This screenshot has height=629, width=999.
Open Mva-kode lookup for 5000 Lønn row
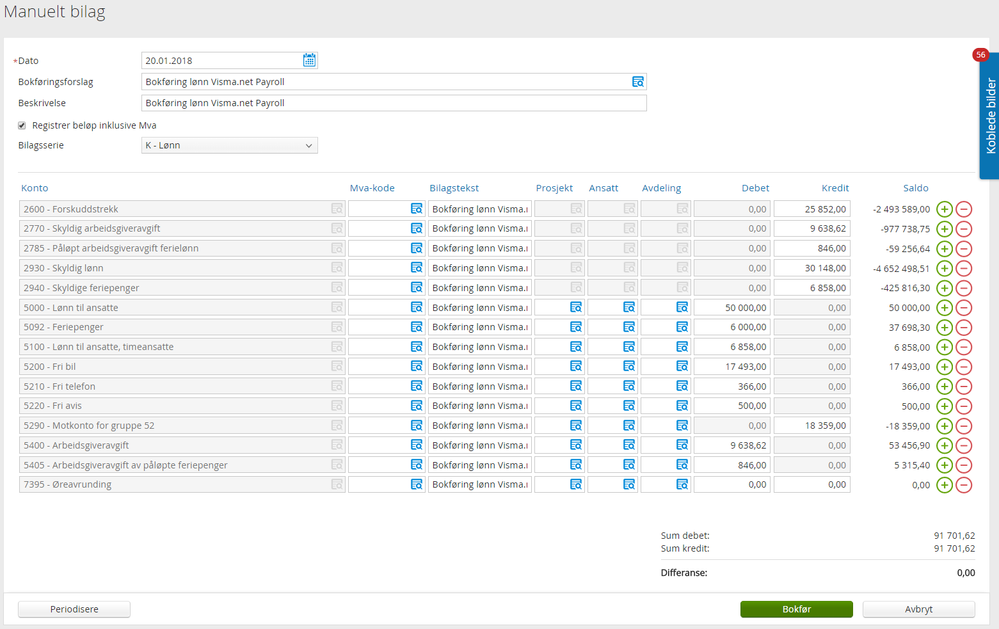[416, 307]
